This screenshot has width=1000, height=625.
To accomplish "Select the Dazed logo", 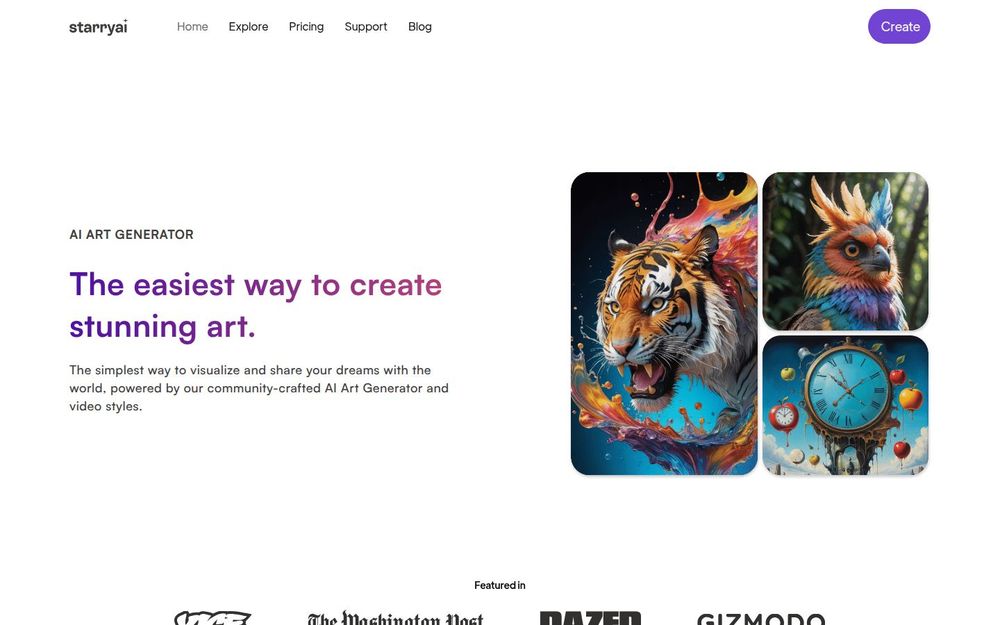I will 590,617.
